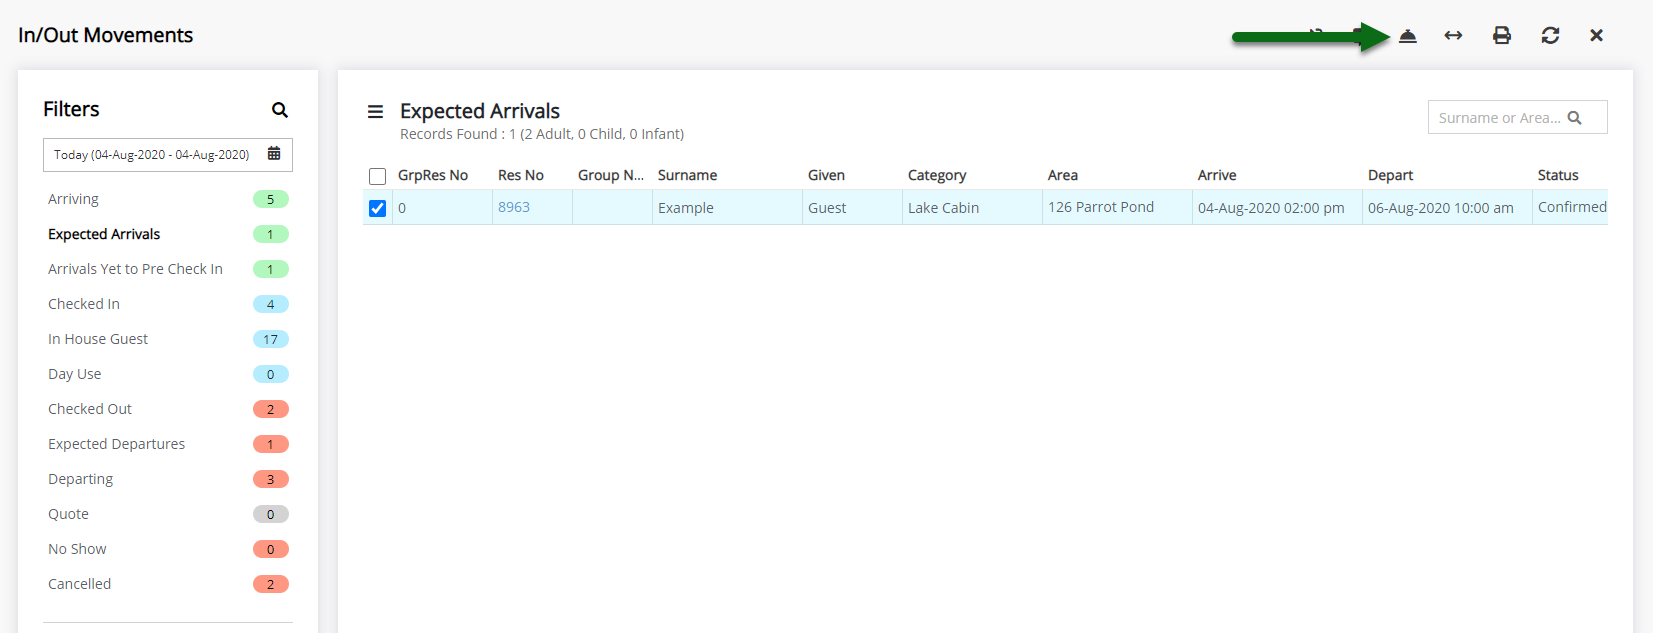Image resolution: width=1653 pixels, height=633 pixels.
Task: Click the horizontal double-arrow icon
Action: 1453,36
